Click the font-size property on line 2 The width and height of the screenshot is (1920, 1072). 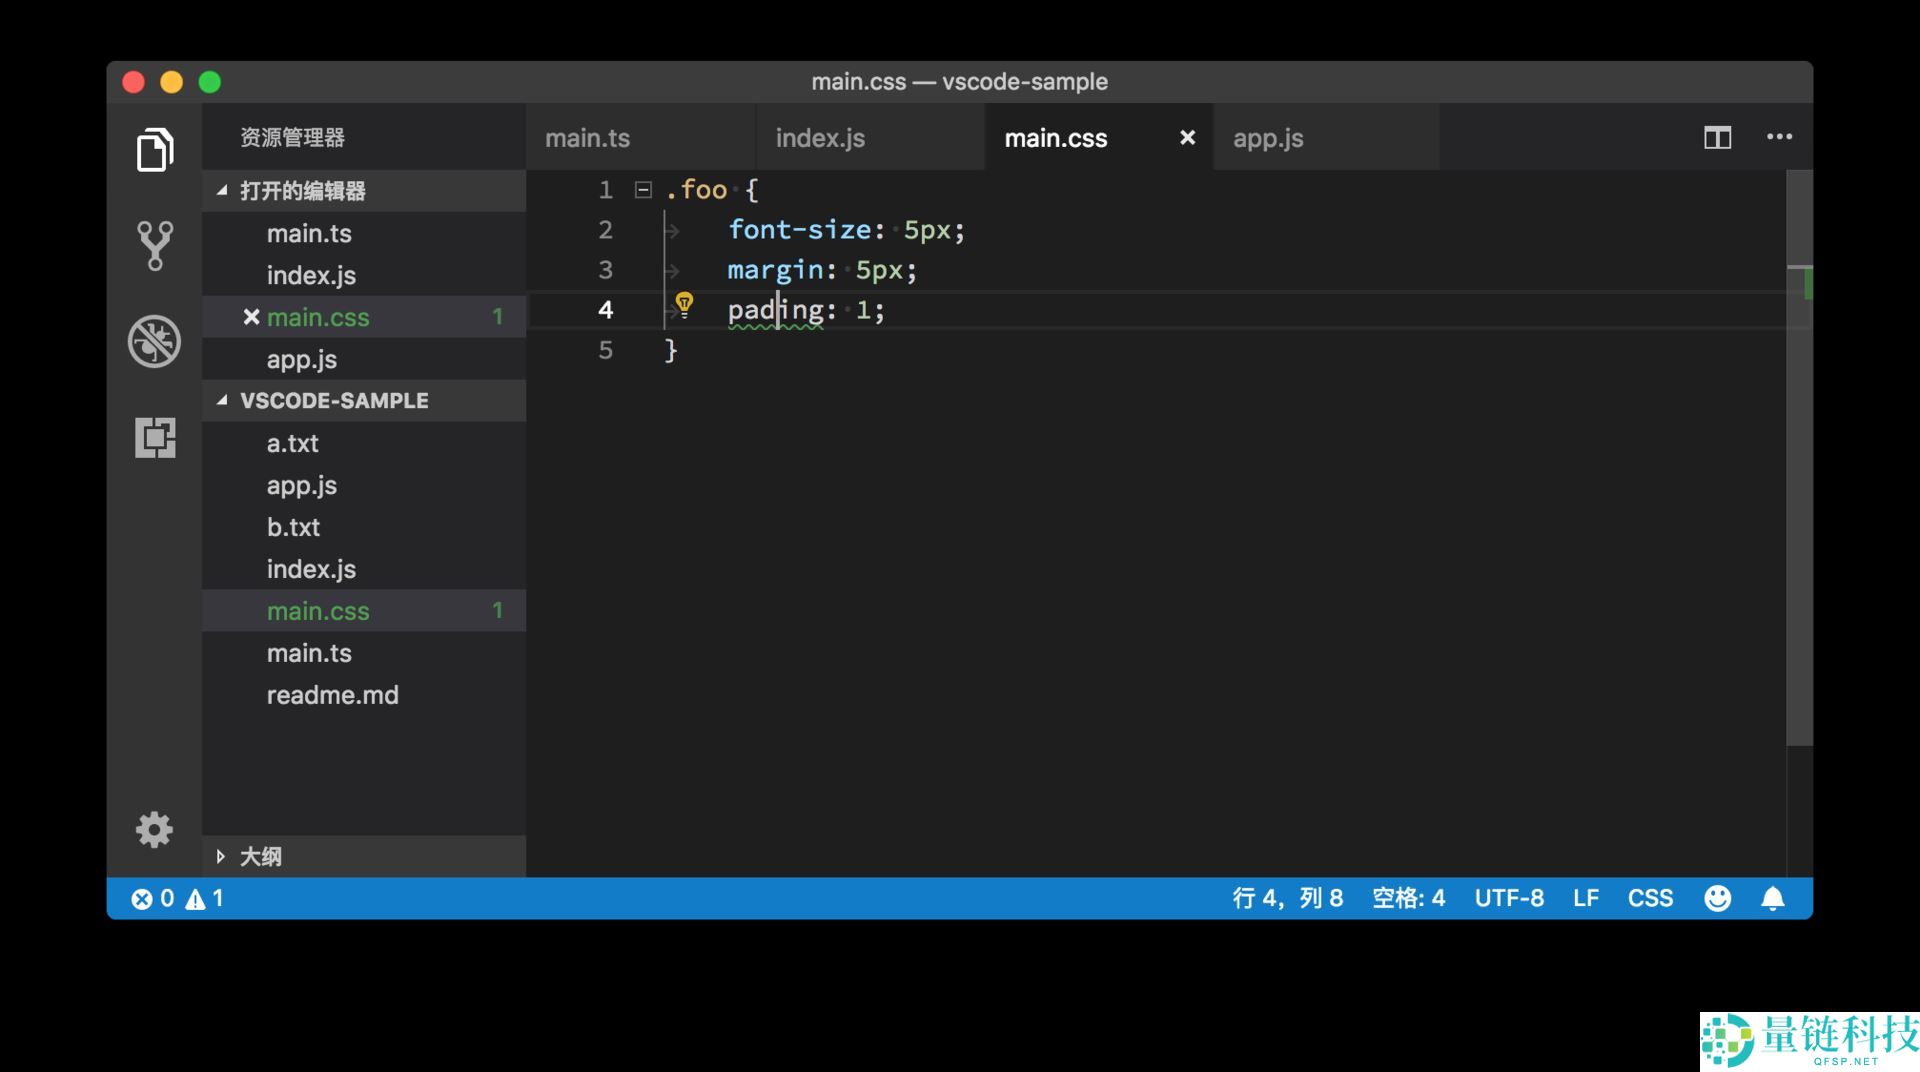pos(800,230)
